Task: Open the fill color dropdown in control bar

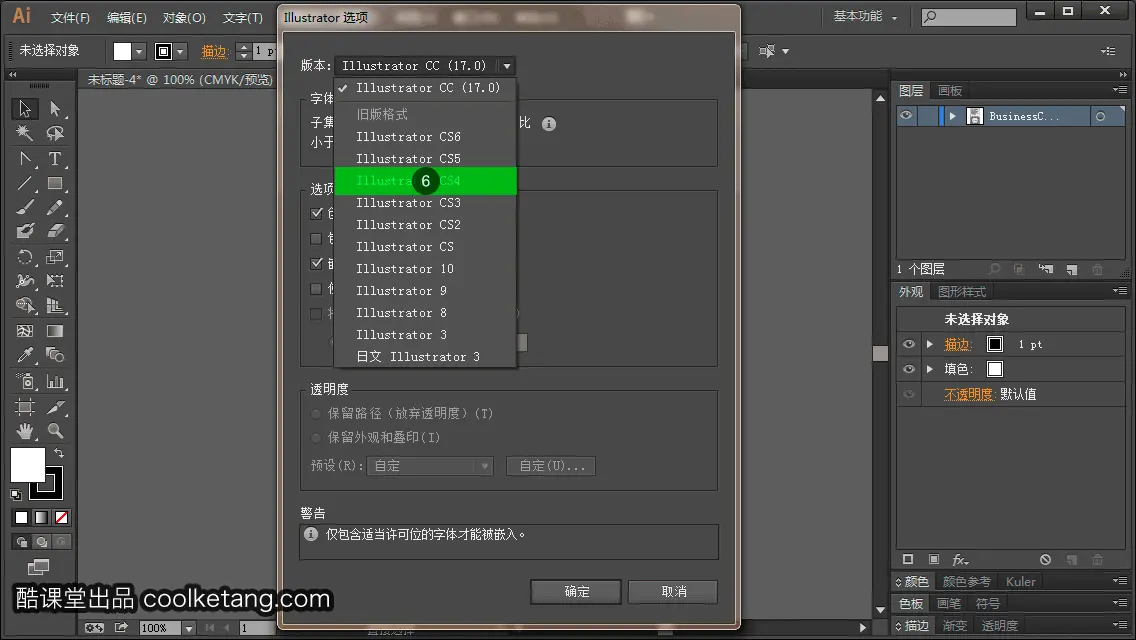Action: click(139, 51)
